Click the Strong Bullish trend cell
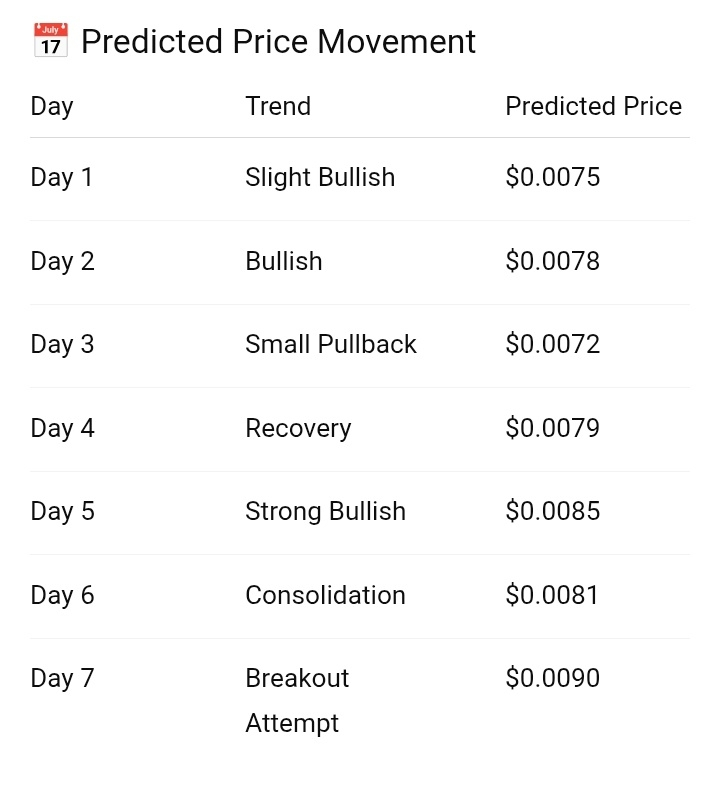This screenshot has height=794, width=720. click(325, 512)
